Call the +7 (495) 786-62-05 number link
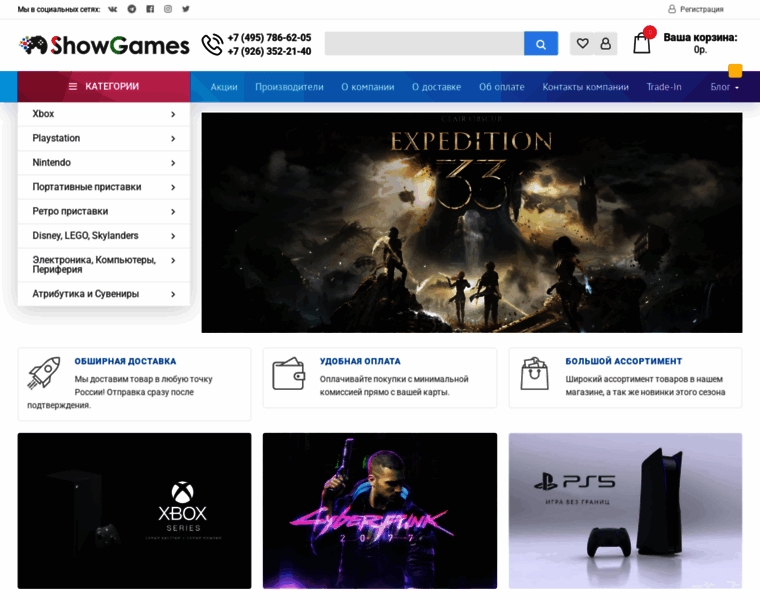Screen dimensions: 760x600 pos(269,38)
